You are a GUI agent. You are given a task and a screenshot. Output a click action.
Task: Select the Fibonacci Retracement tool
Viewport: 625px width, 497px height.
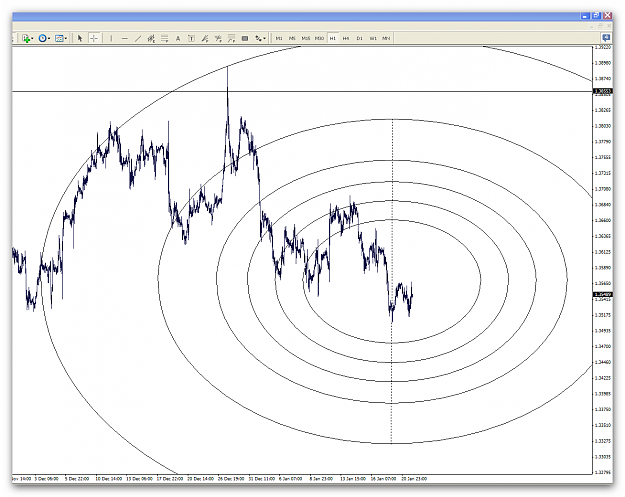164,38
